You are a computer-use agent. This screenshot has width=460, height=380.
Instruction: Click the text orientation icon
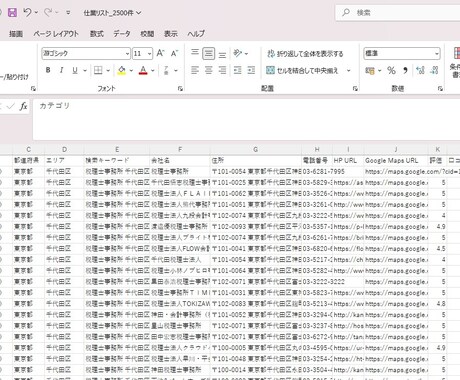click(237, 53)
